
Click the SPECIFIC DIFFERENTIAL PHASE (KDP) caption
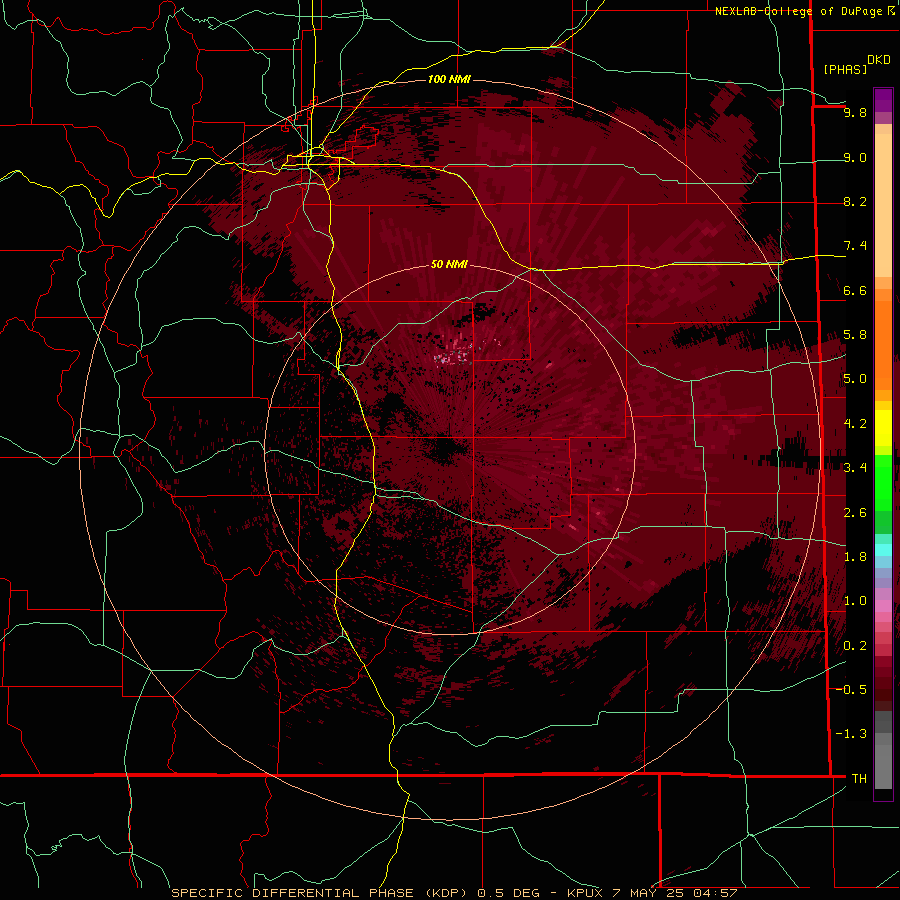[320, 893]
